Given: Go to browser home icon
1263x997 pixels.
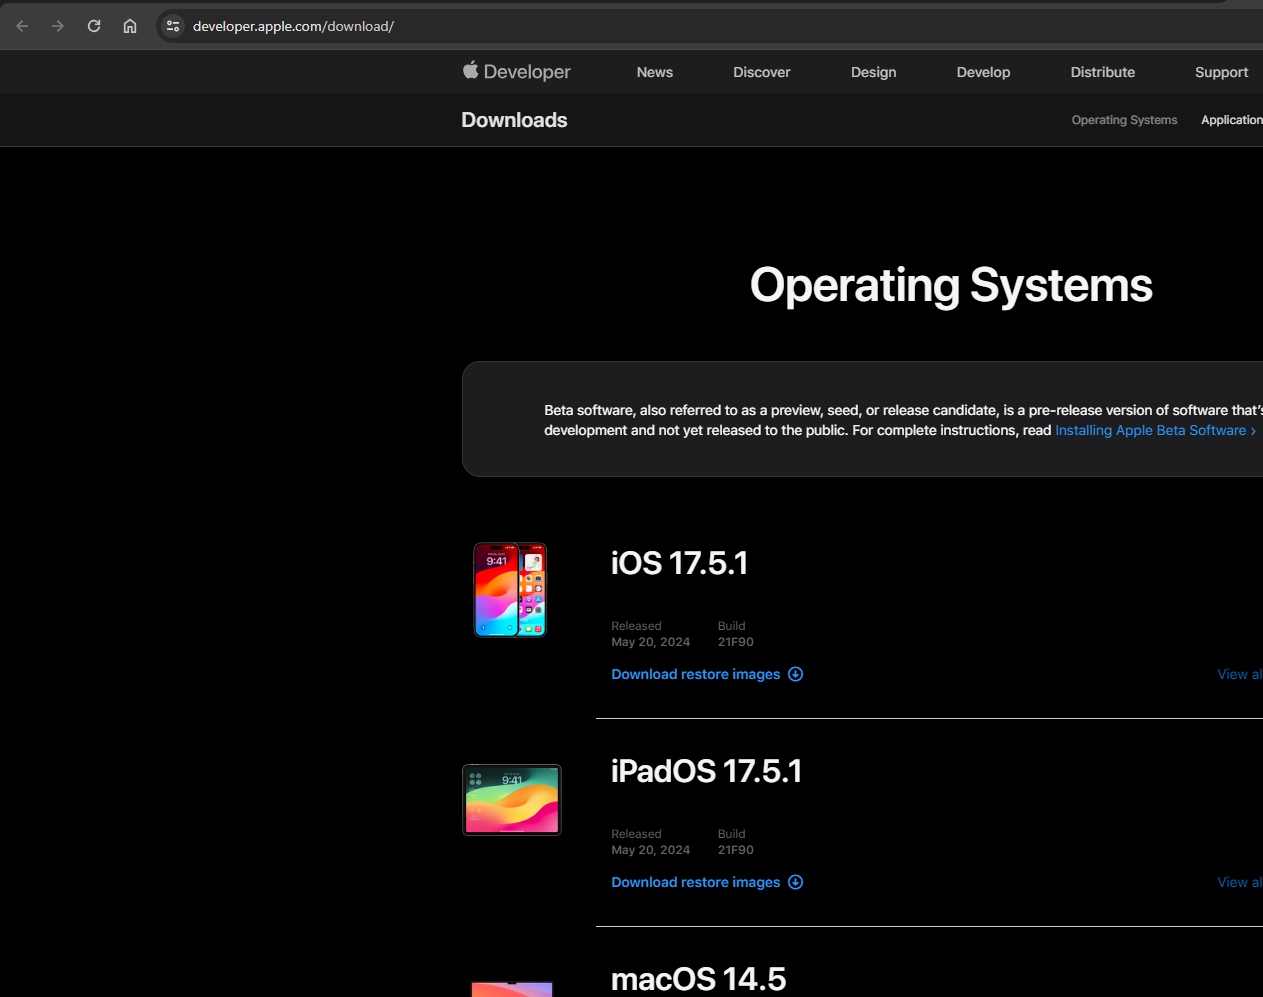Looking at the screenshot, I should [x=130, y=26].
